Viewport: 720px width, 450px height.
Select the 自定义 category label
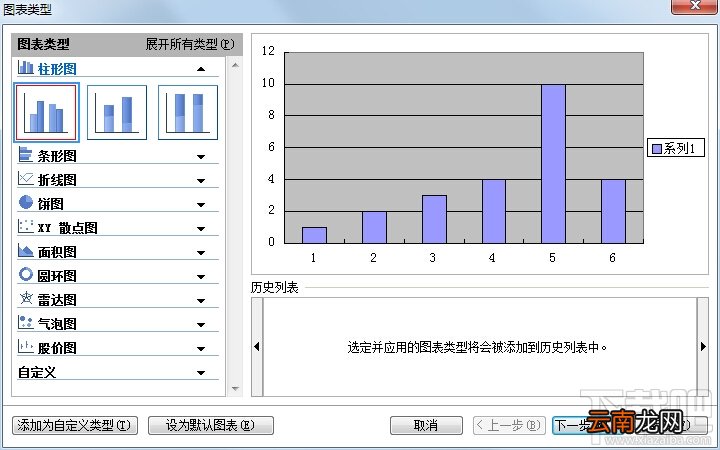37,372
